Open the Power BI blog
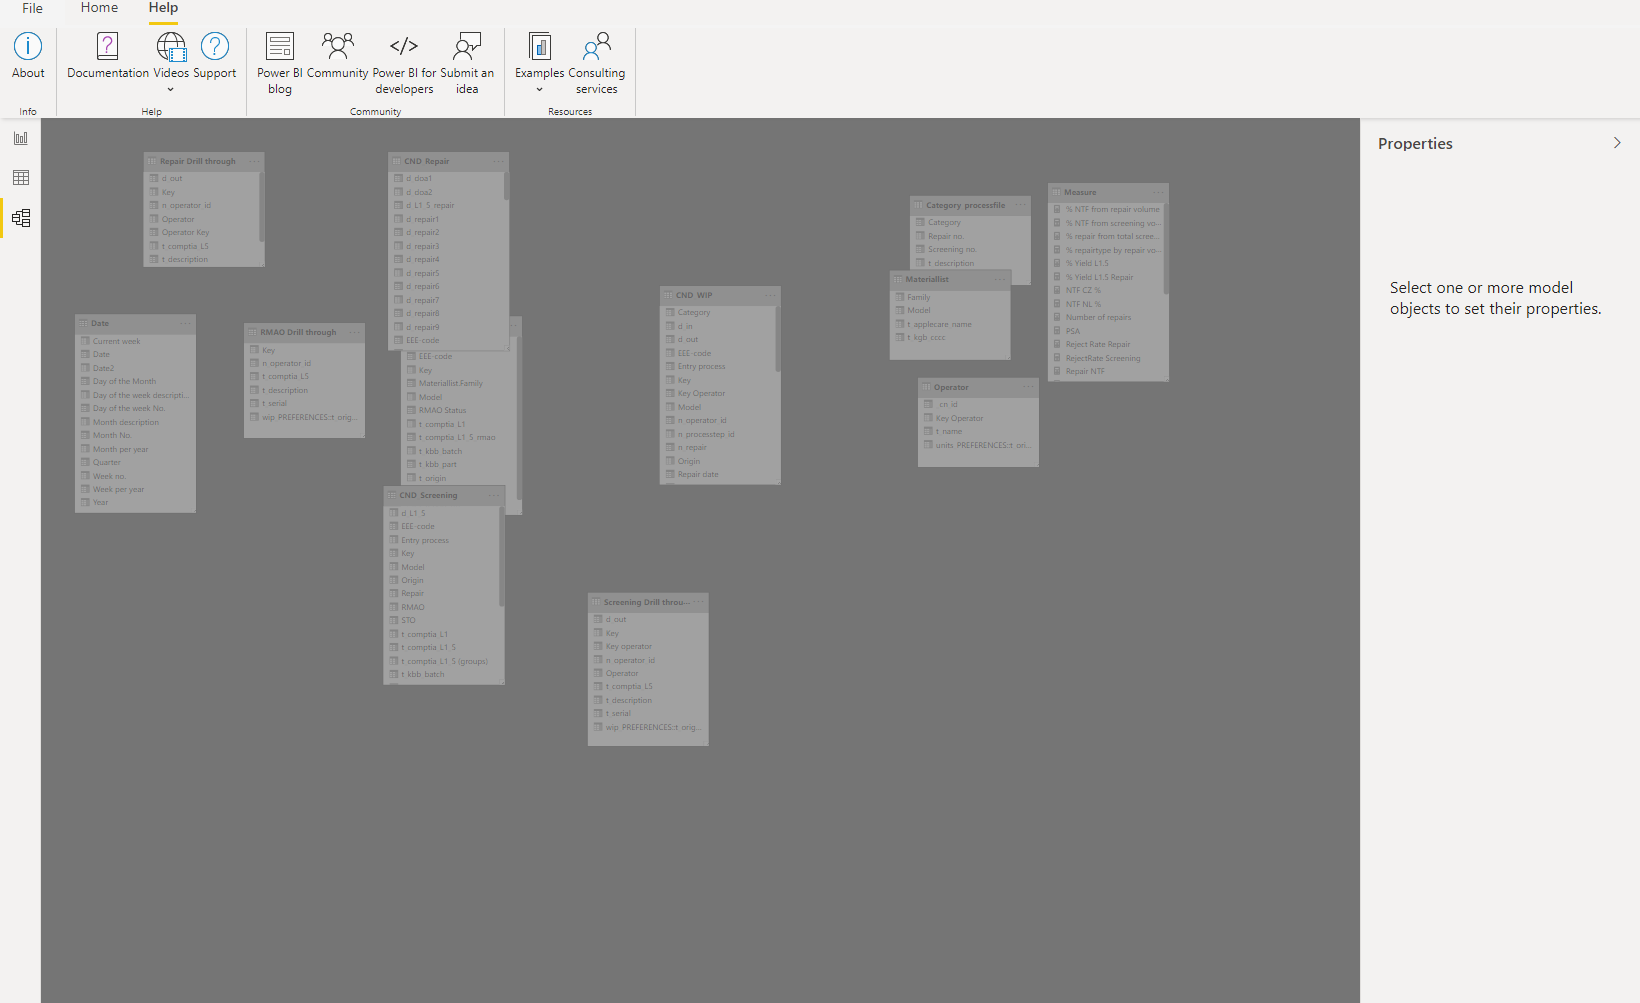Viewport: 1640px width, 1003px height. click(x=280, y=62)
